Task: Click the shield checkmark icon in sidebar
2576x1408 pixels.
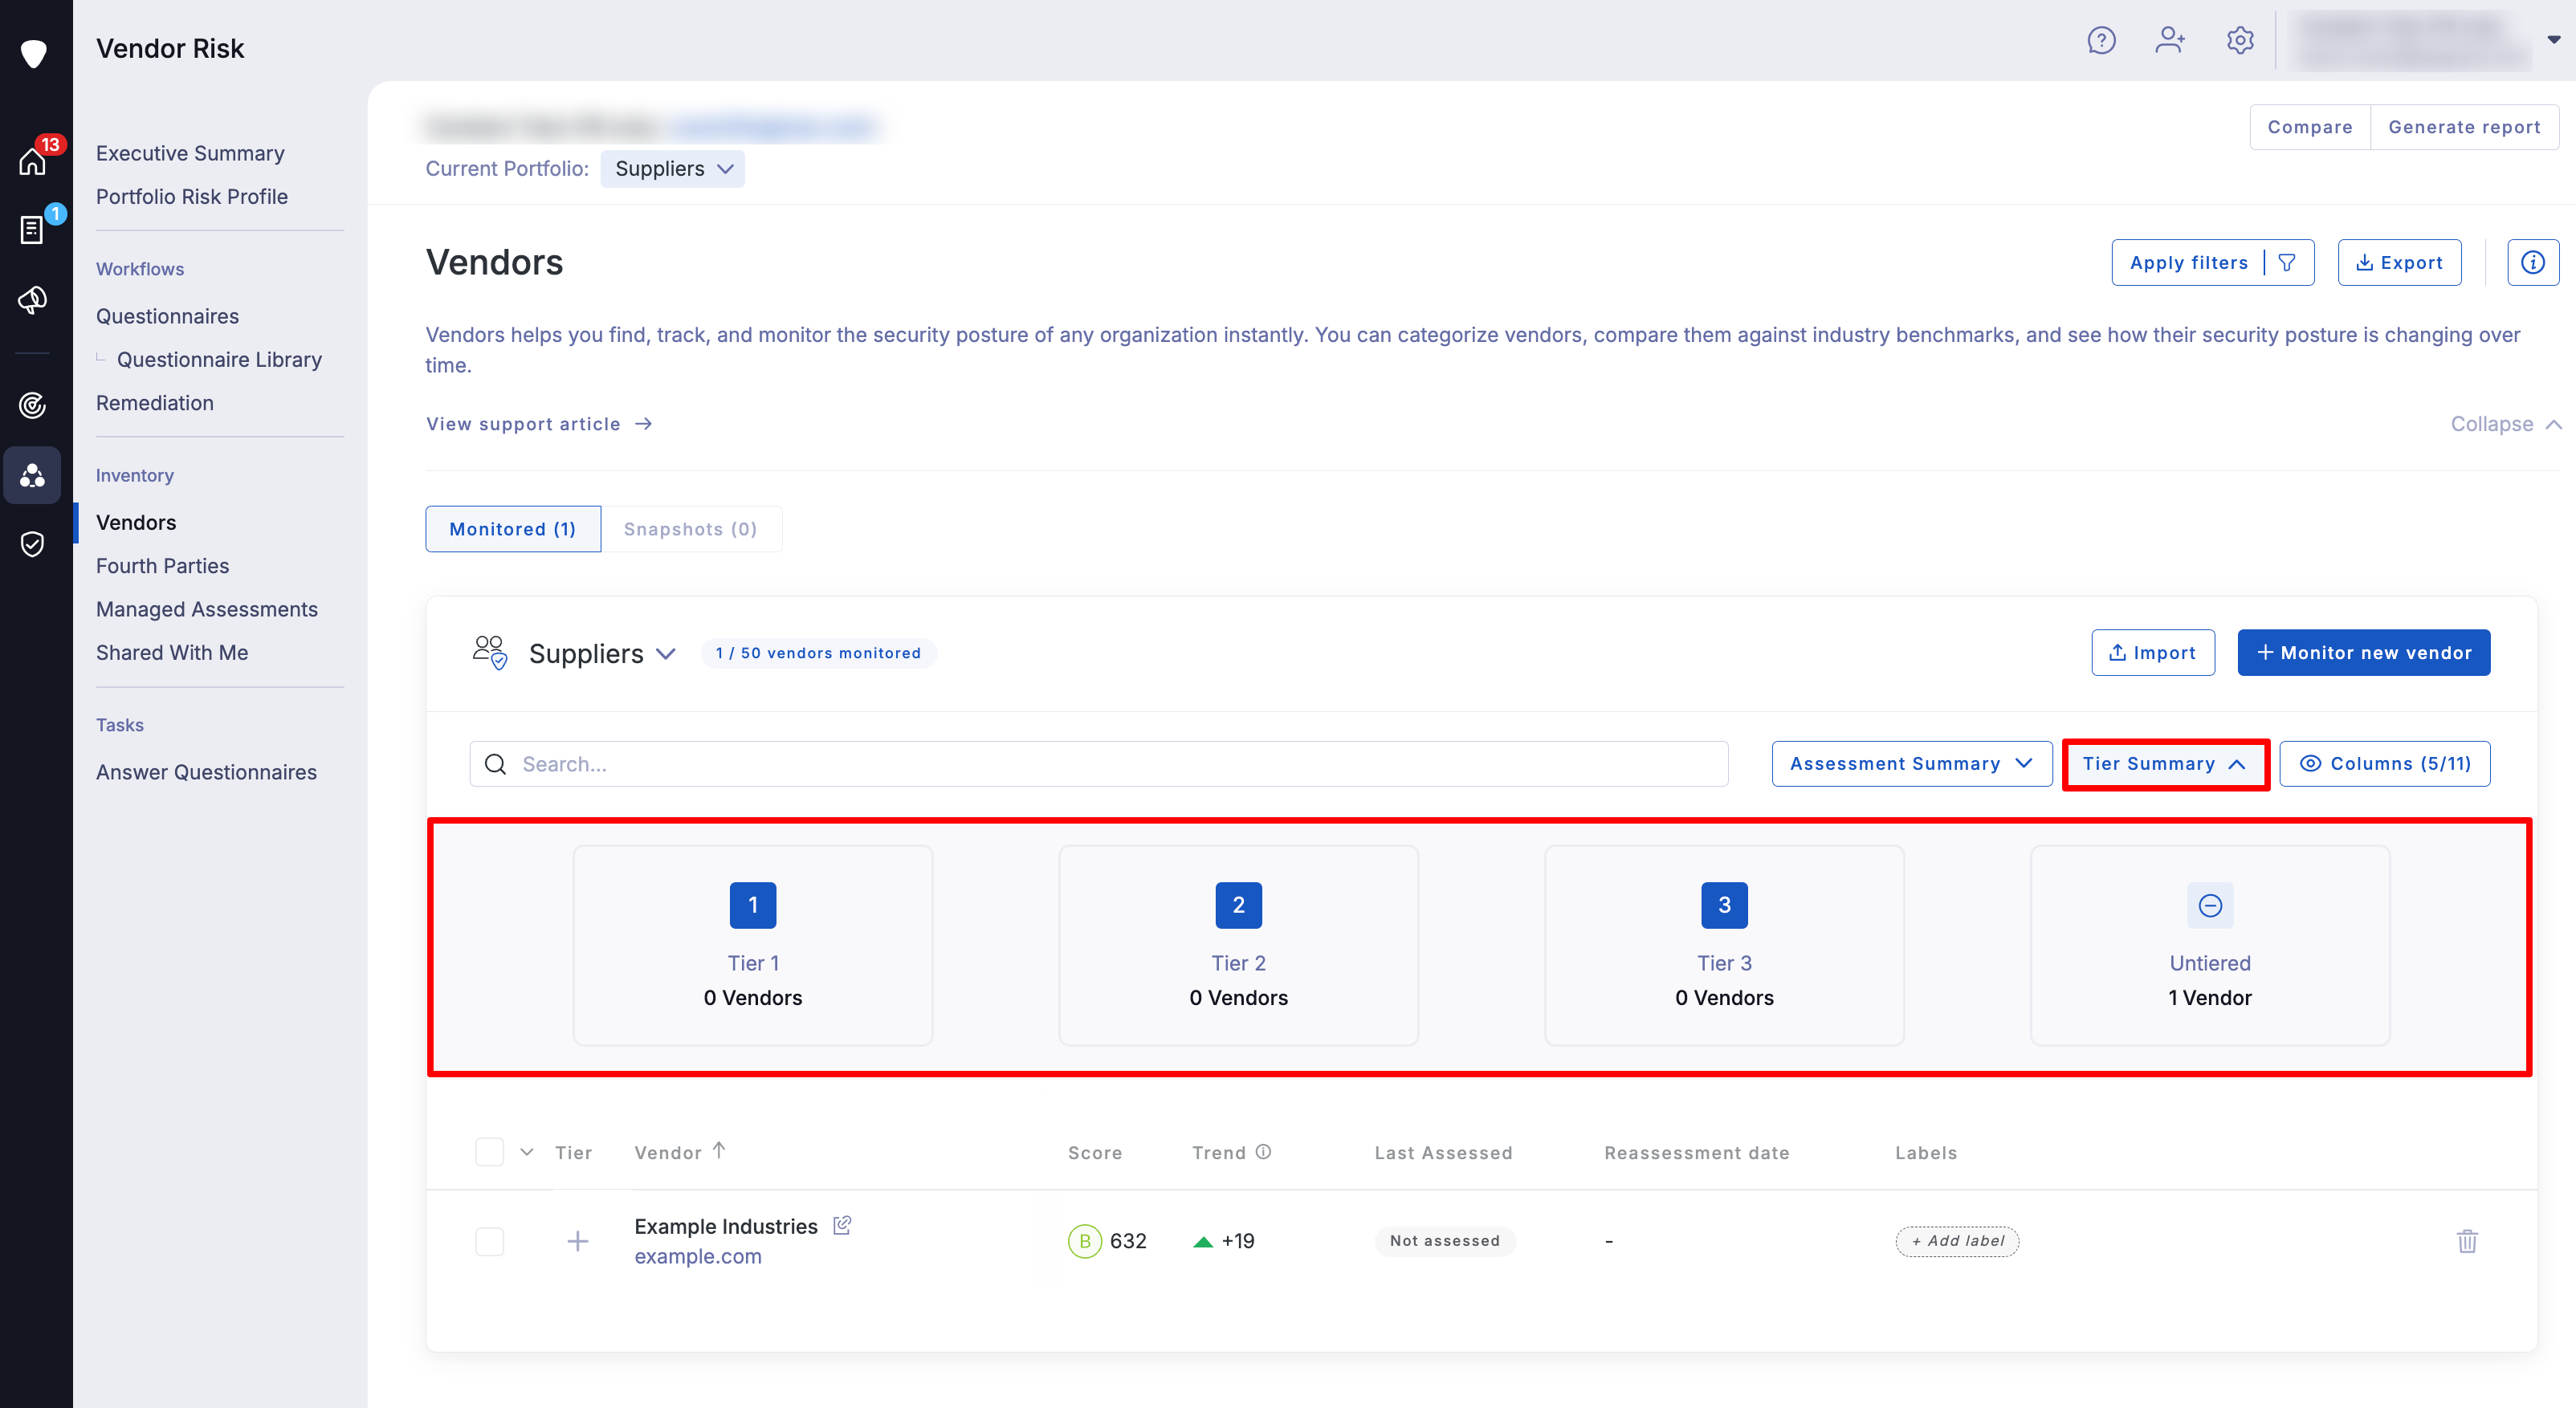Action: point(33,544)
